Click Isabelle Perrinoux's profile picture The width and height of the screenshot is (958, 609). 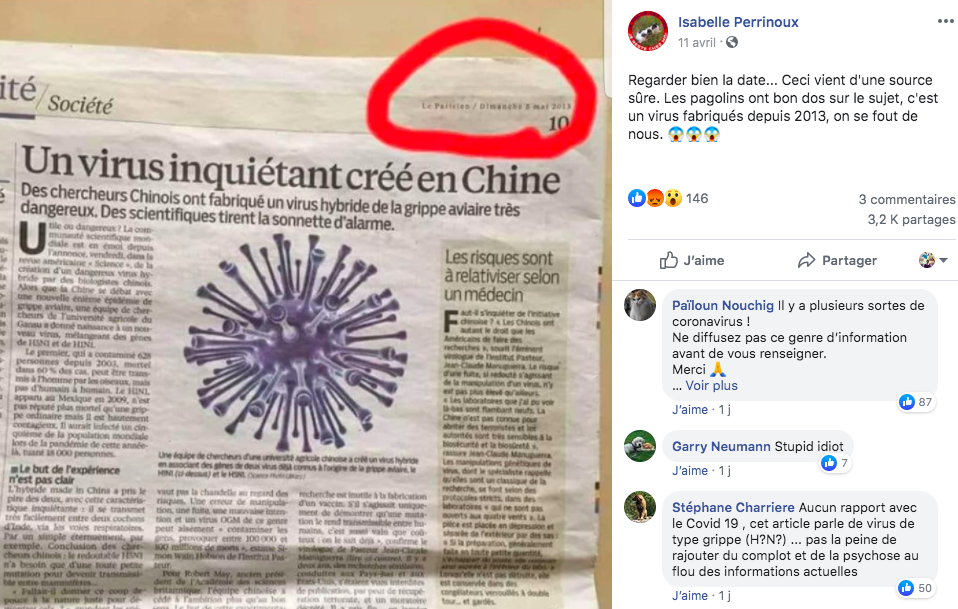(x=648, y=31)
